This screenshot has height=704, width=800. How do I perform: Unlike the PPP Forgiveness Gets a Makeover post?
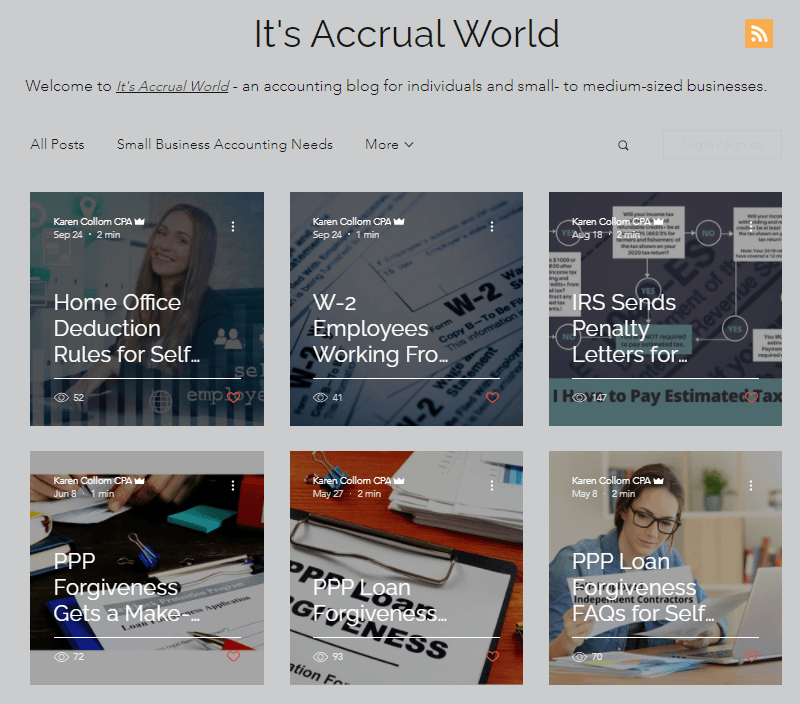tap(232, 657)
